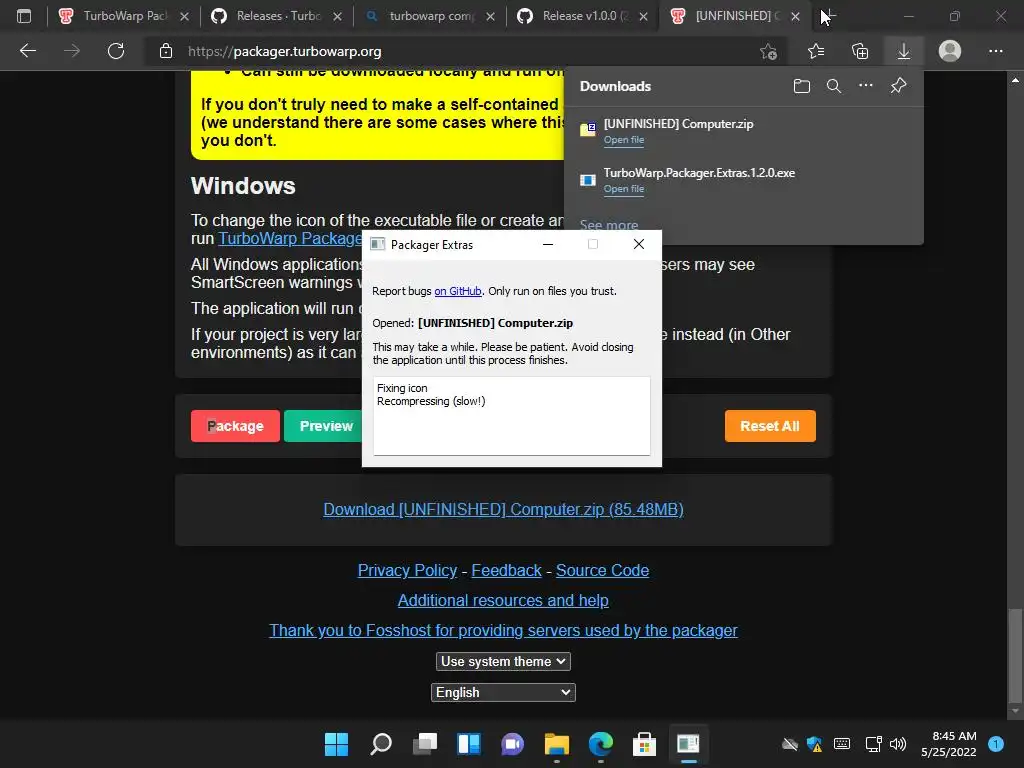
Task: Open more options in Downloads panel
Action: pyautogui.click(x=866, y=86)
